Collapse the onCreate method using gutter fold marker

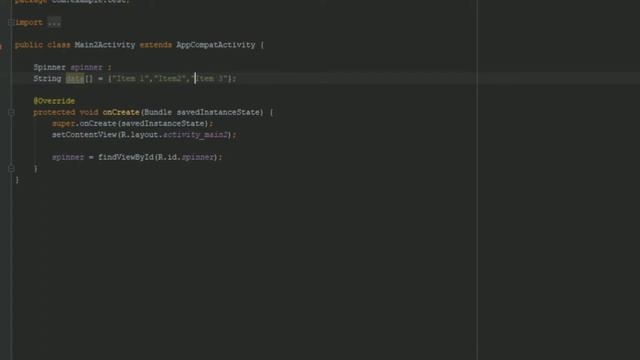click(11, 112)
